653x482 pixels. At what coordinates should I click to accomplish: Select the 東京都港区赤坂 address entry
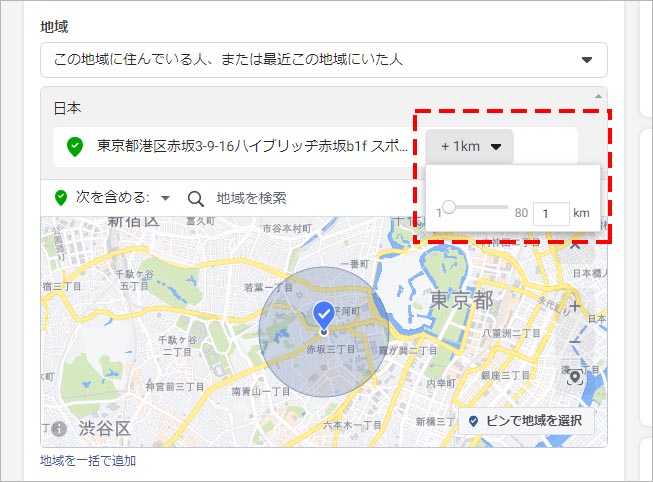tap(252, 147)
